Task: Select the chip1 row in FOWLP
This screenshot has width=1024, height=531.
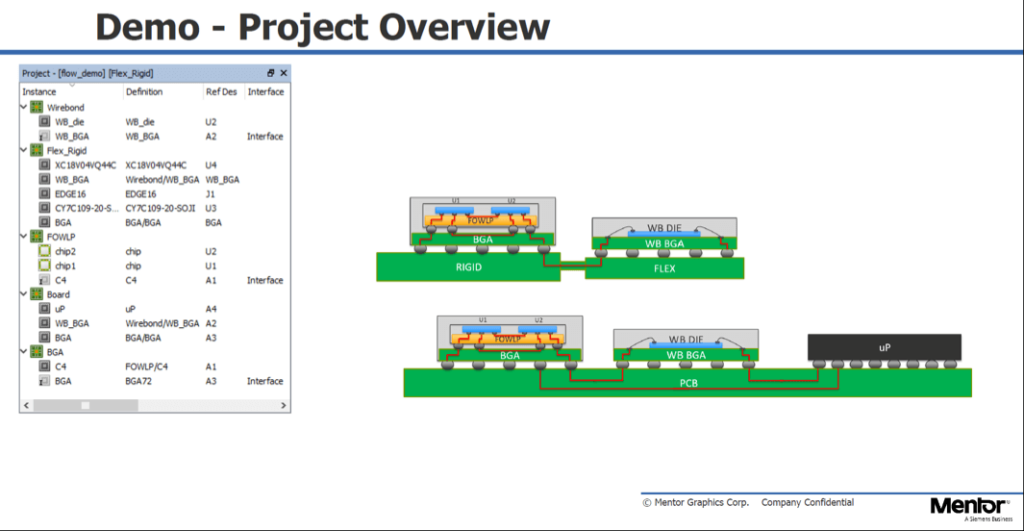Action: tap(66, 266)
